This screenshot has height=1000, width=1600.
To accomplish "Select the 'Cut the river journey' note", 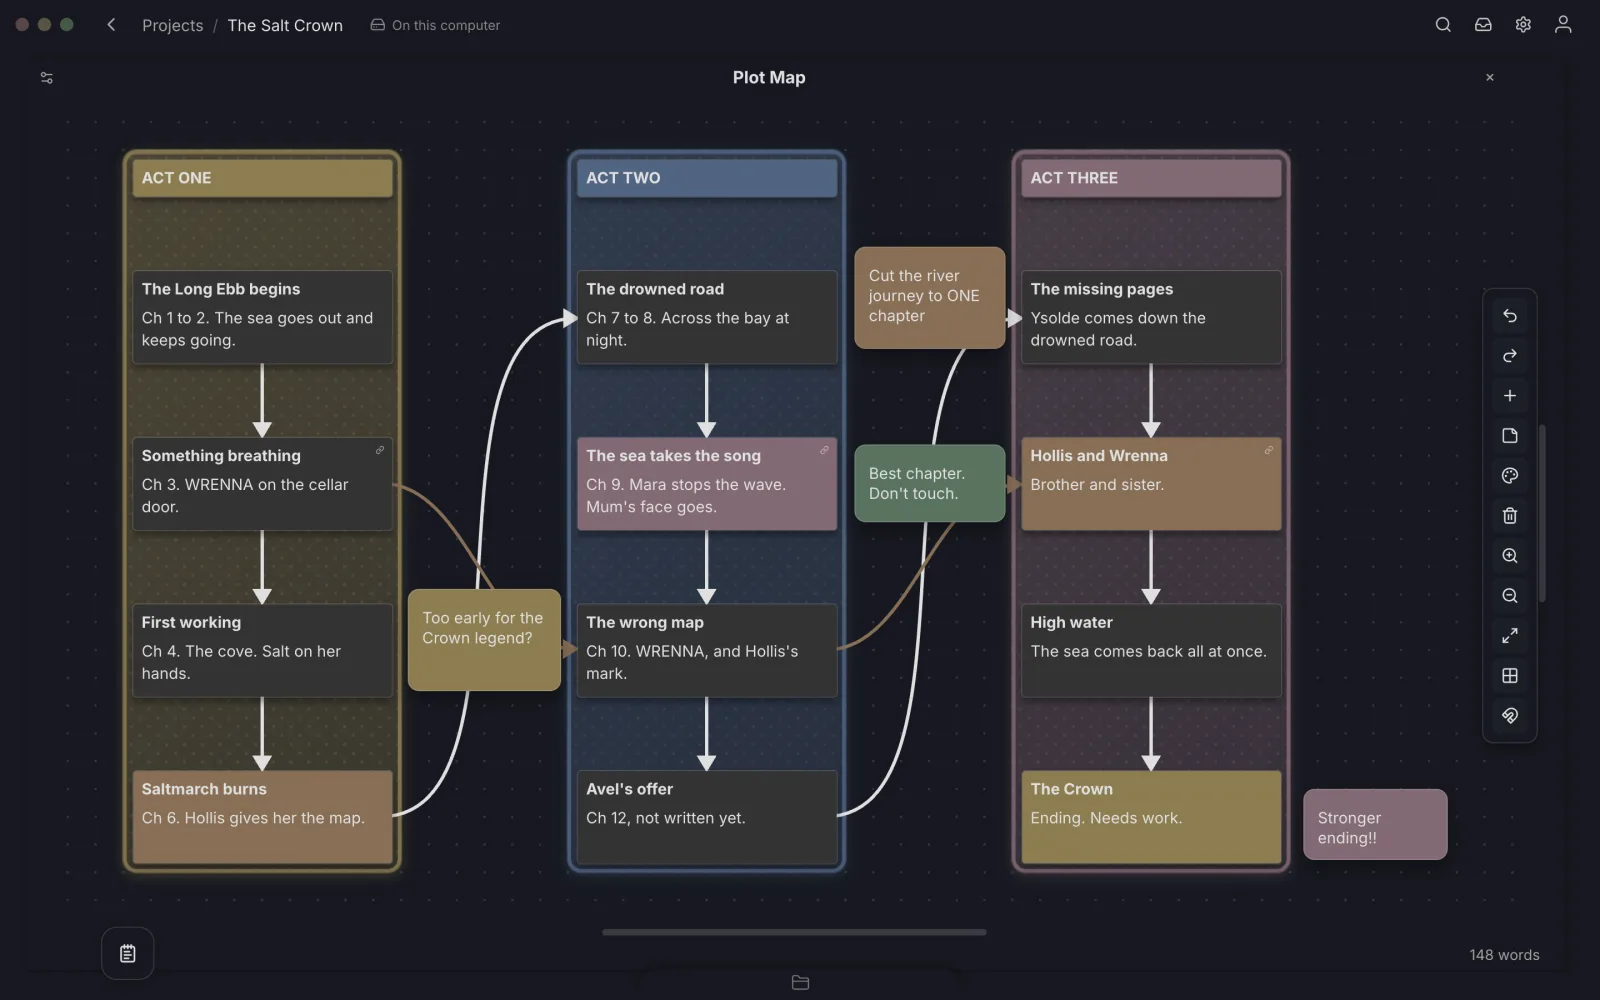I will click(x=930, y=298).
